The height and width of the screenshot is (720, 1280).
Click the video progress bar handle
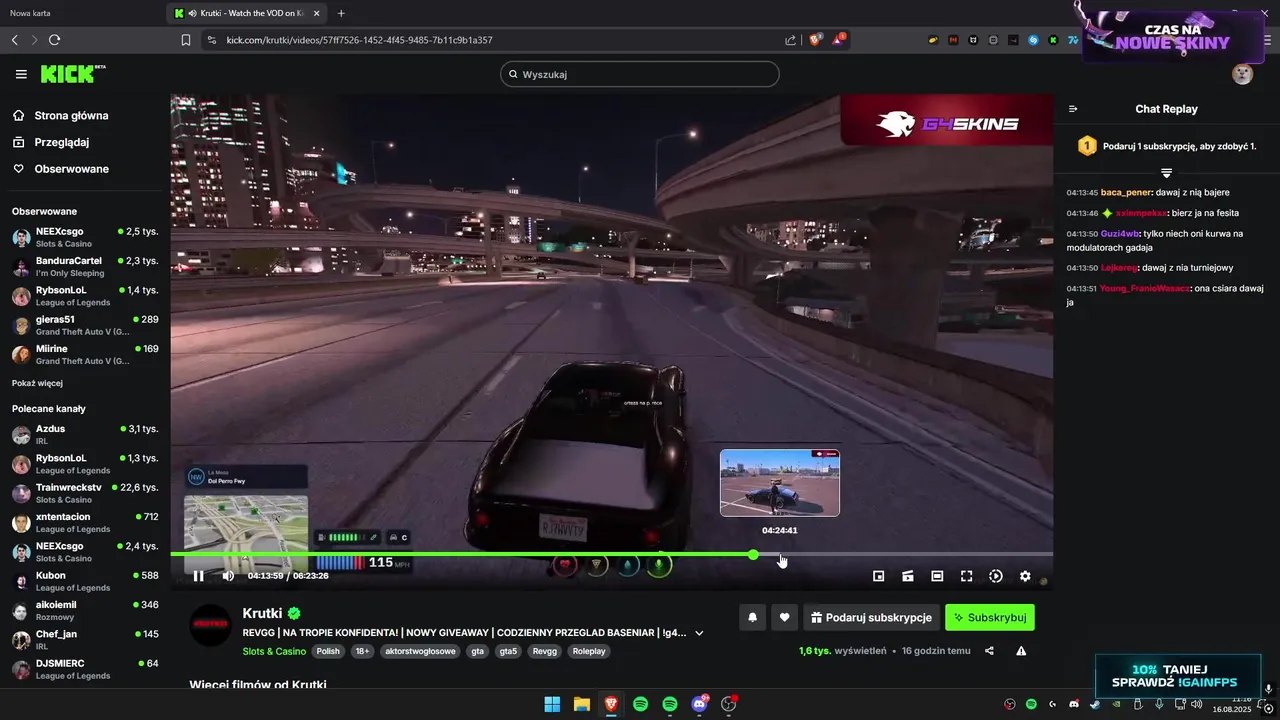(x=753, y=554)
